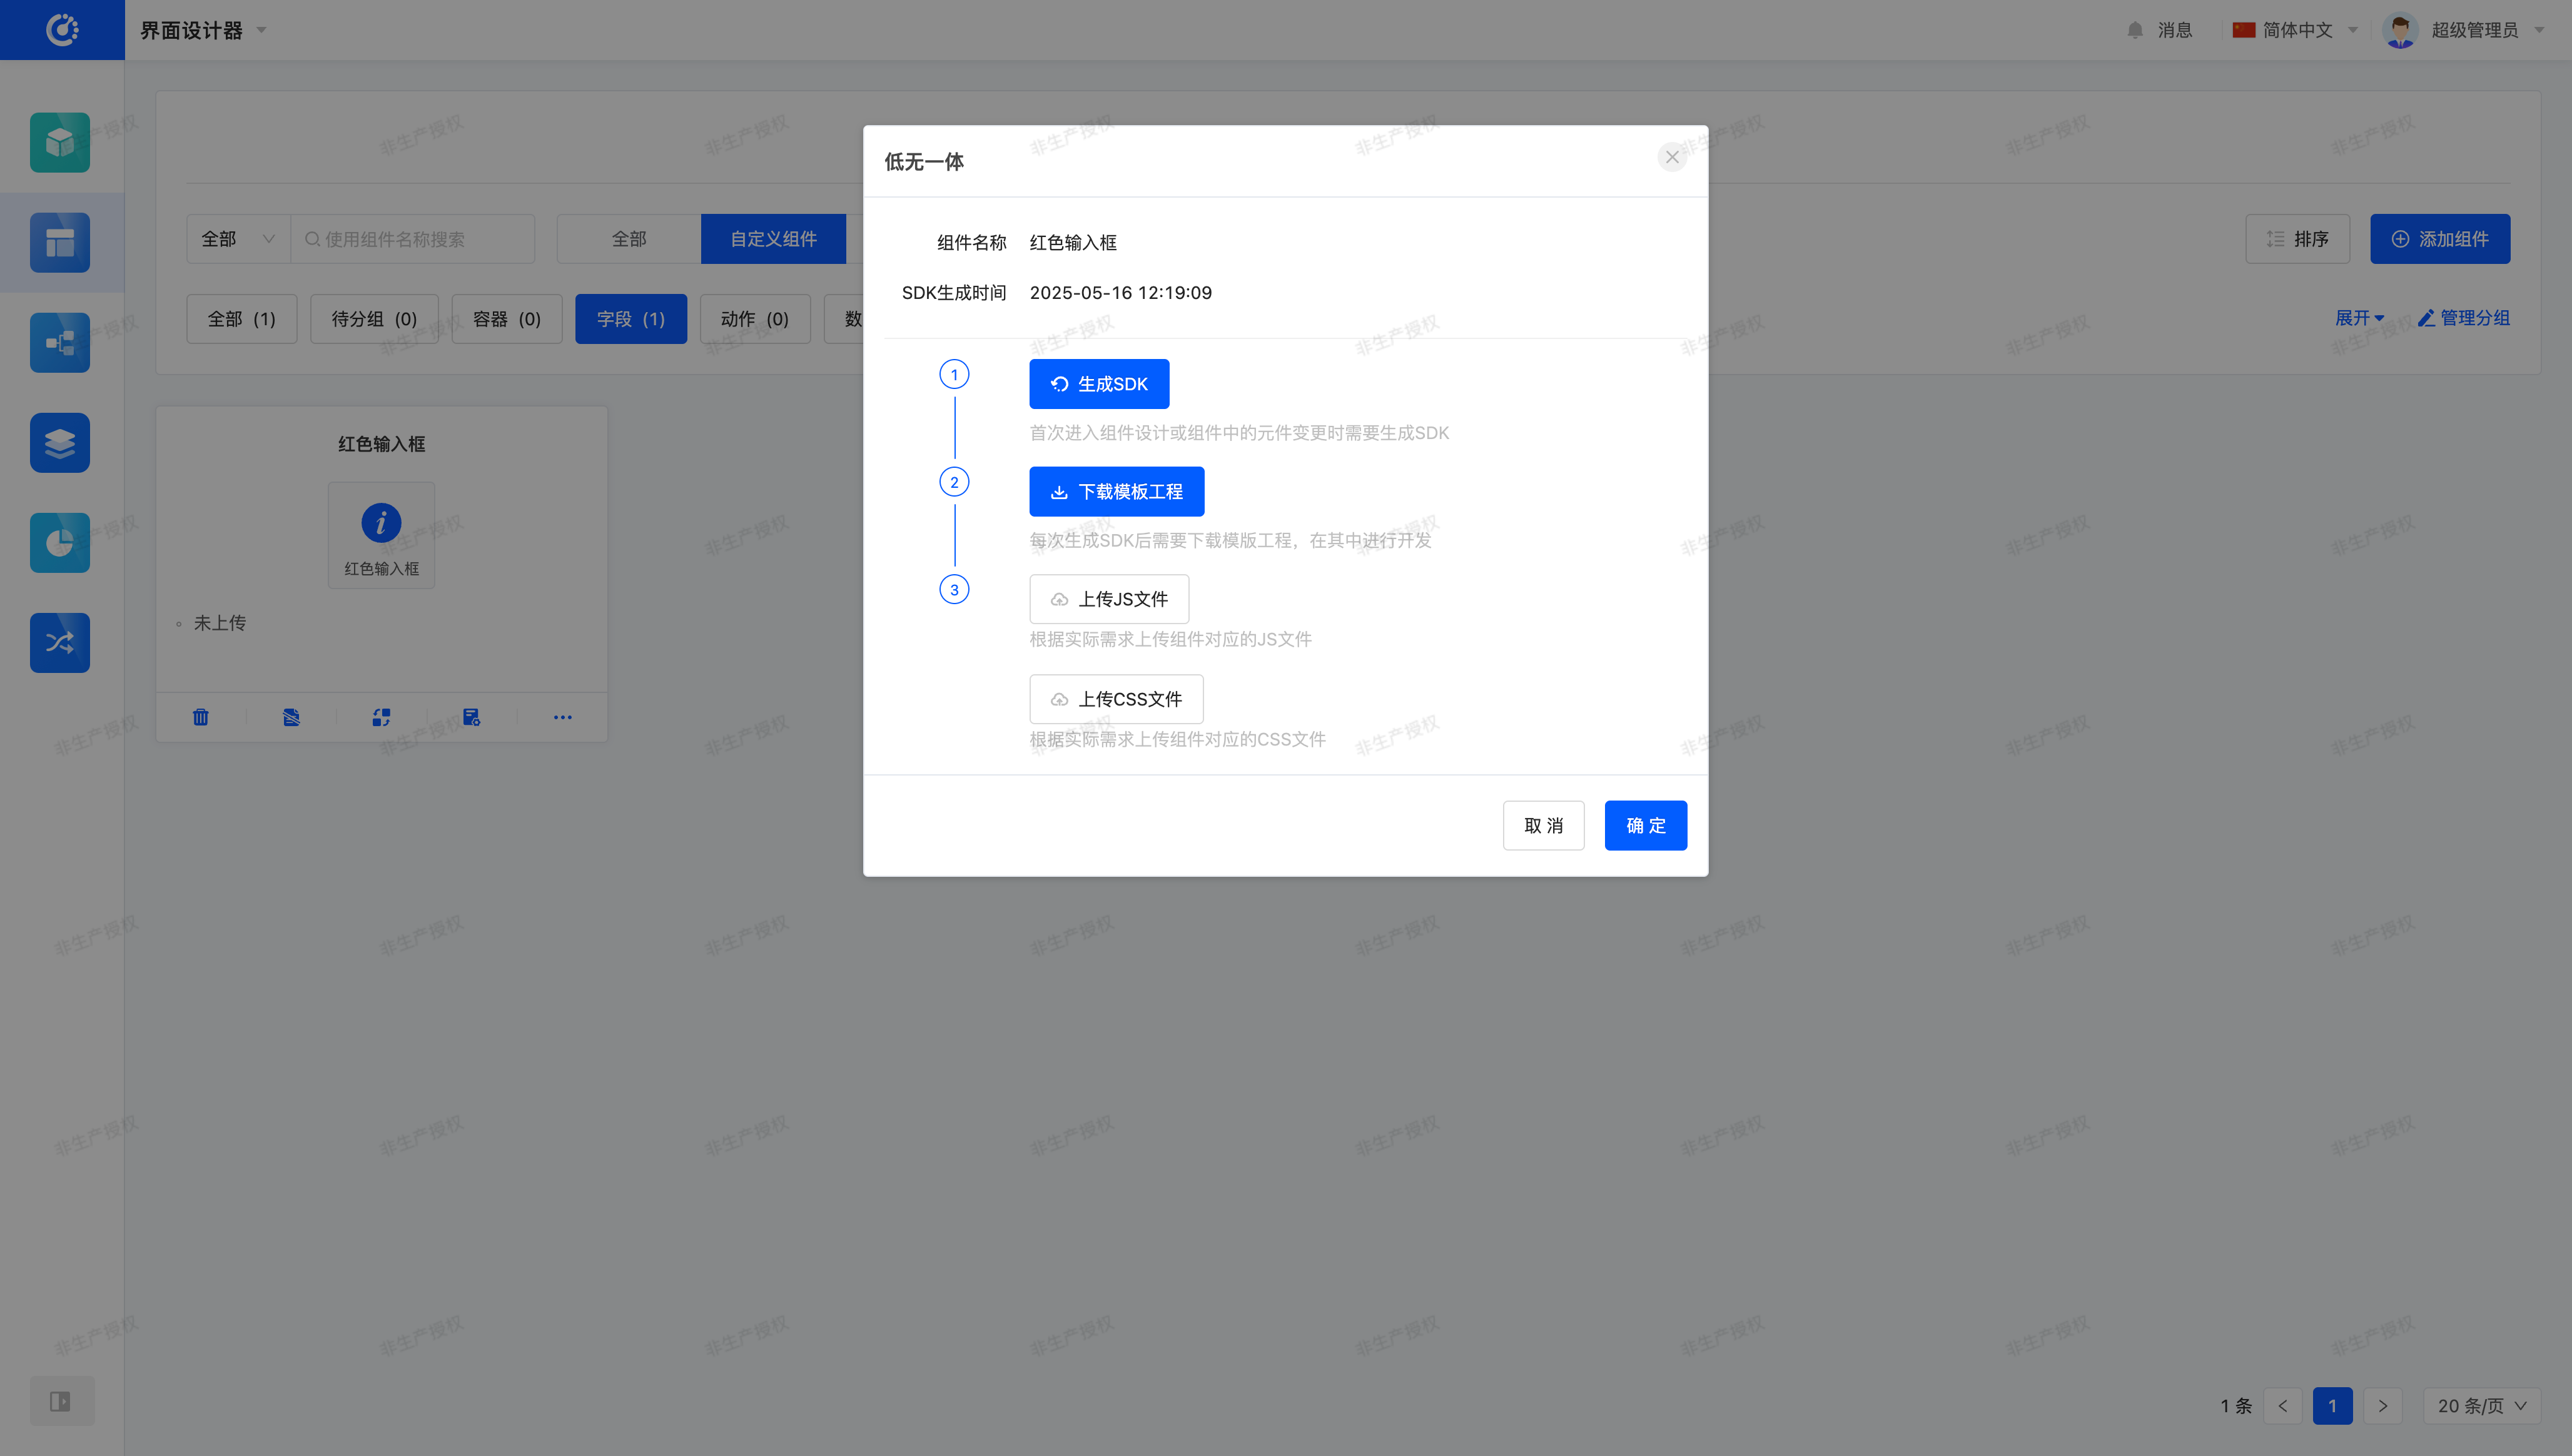Viewport: 2572px width, 1456px height.
Task: Select the 字段 (1) category tab
Action: coord(630,319)
